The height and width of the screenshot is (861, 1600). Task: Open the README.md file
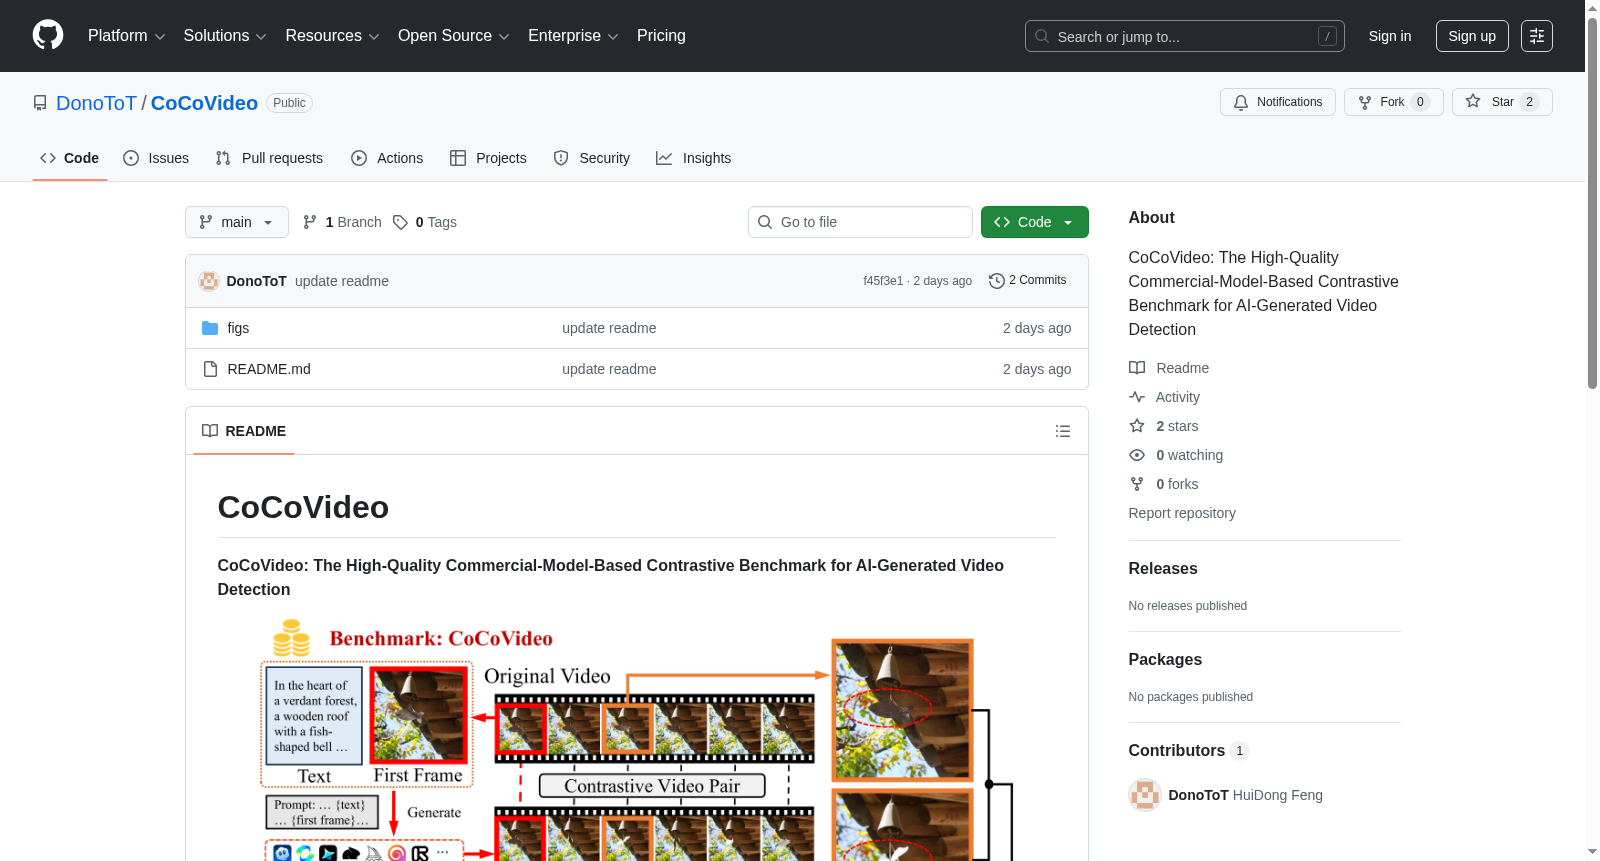coord(269,369)
